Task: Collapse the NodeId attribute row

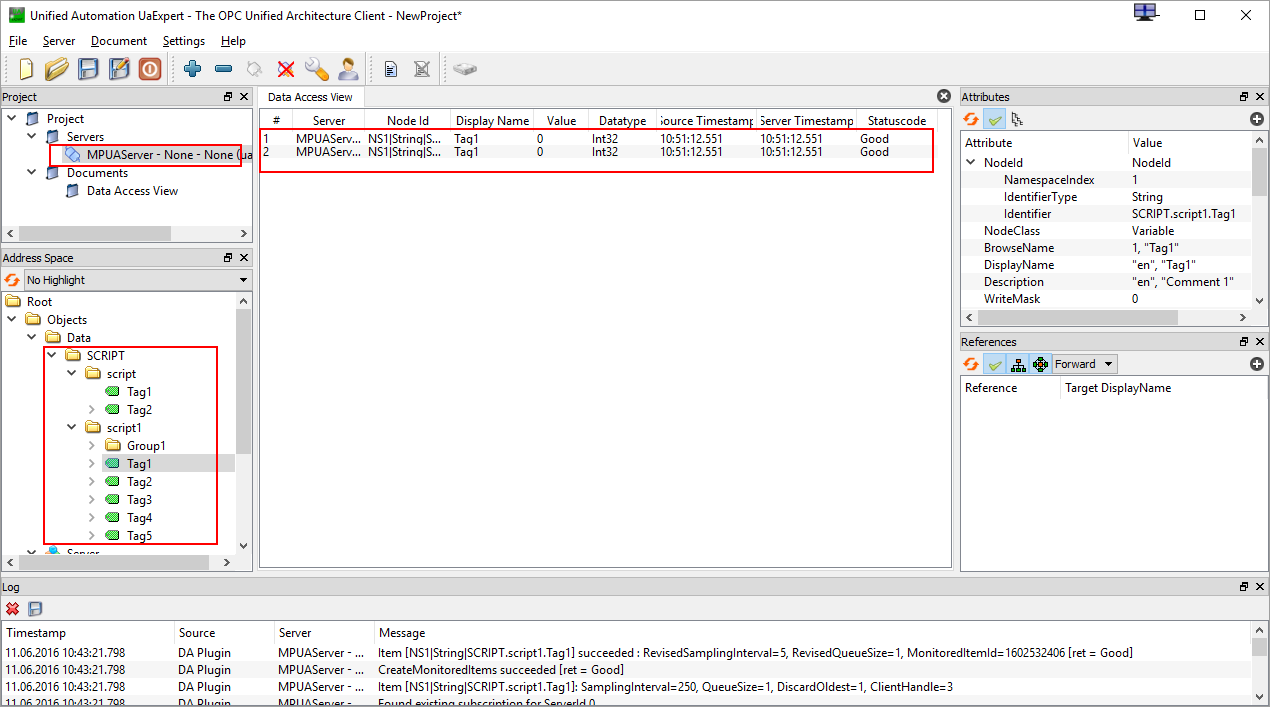Action: coord(970,163)
